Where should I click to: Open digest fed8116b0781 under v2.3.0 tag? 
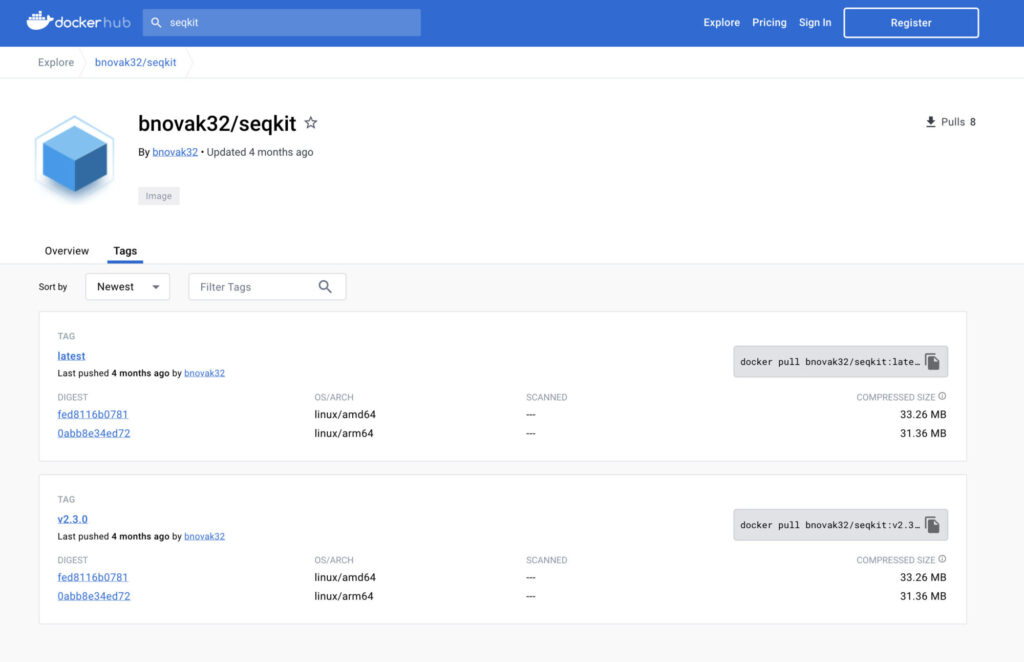point(93,577)
